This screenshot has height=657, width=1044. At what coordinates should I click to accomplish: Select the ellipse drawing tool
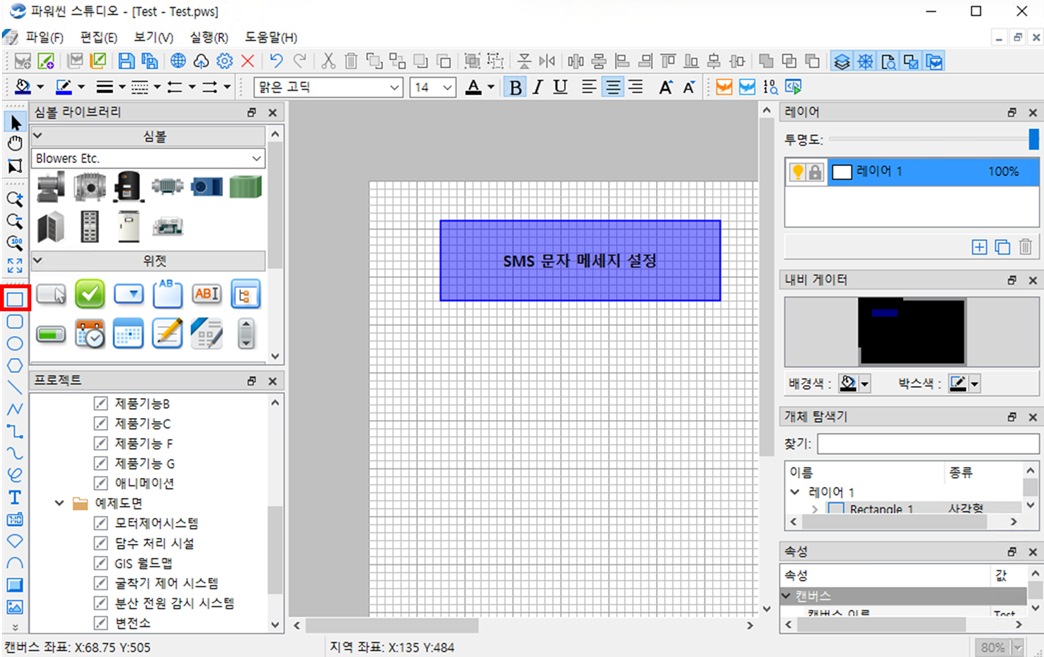click(15, 343)
